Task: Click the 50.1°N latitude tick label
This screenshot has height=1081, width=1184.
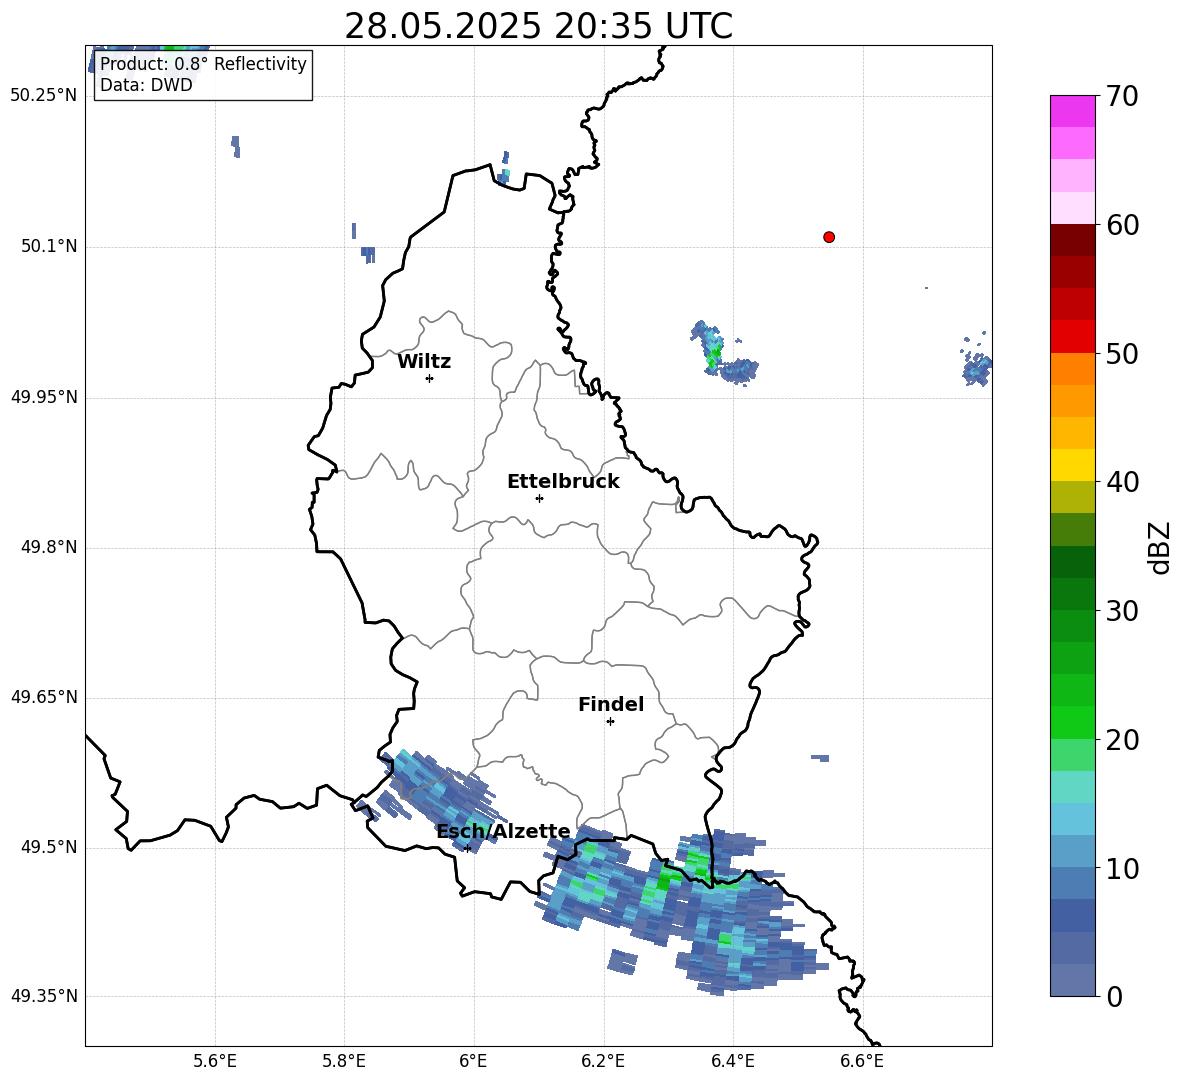Action: (x=49, y=247)
